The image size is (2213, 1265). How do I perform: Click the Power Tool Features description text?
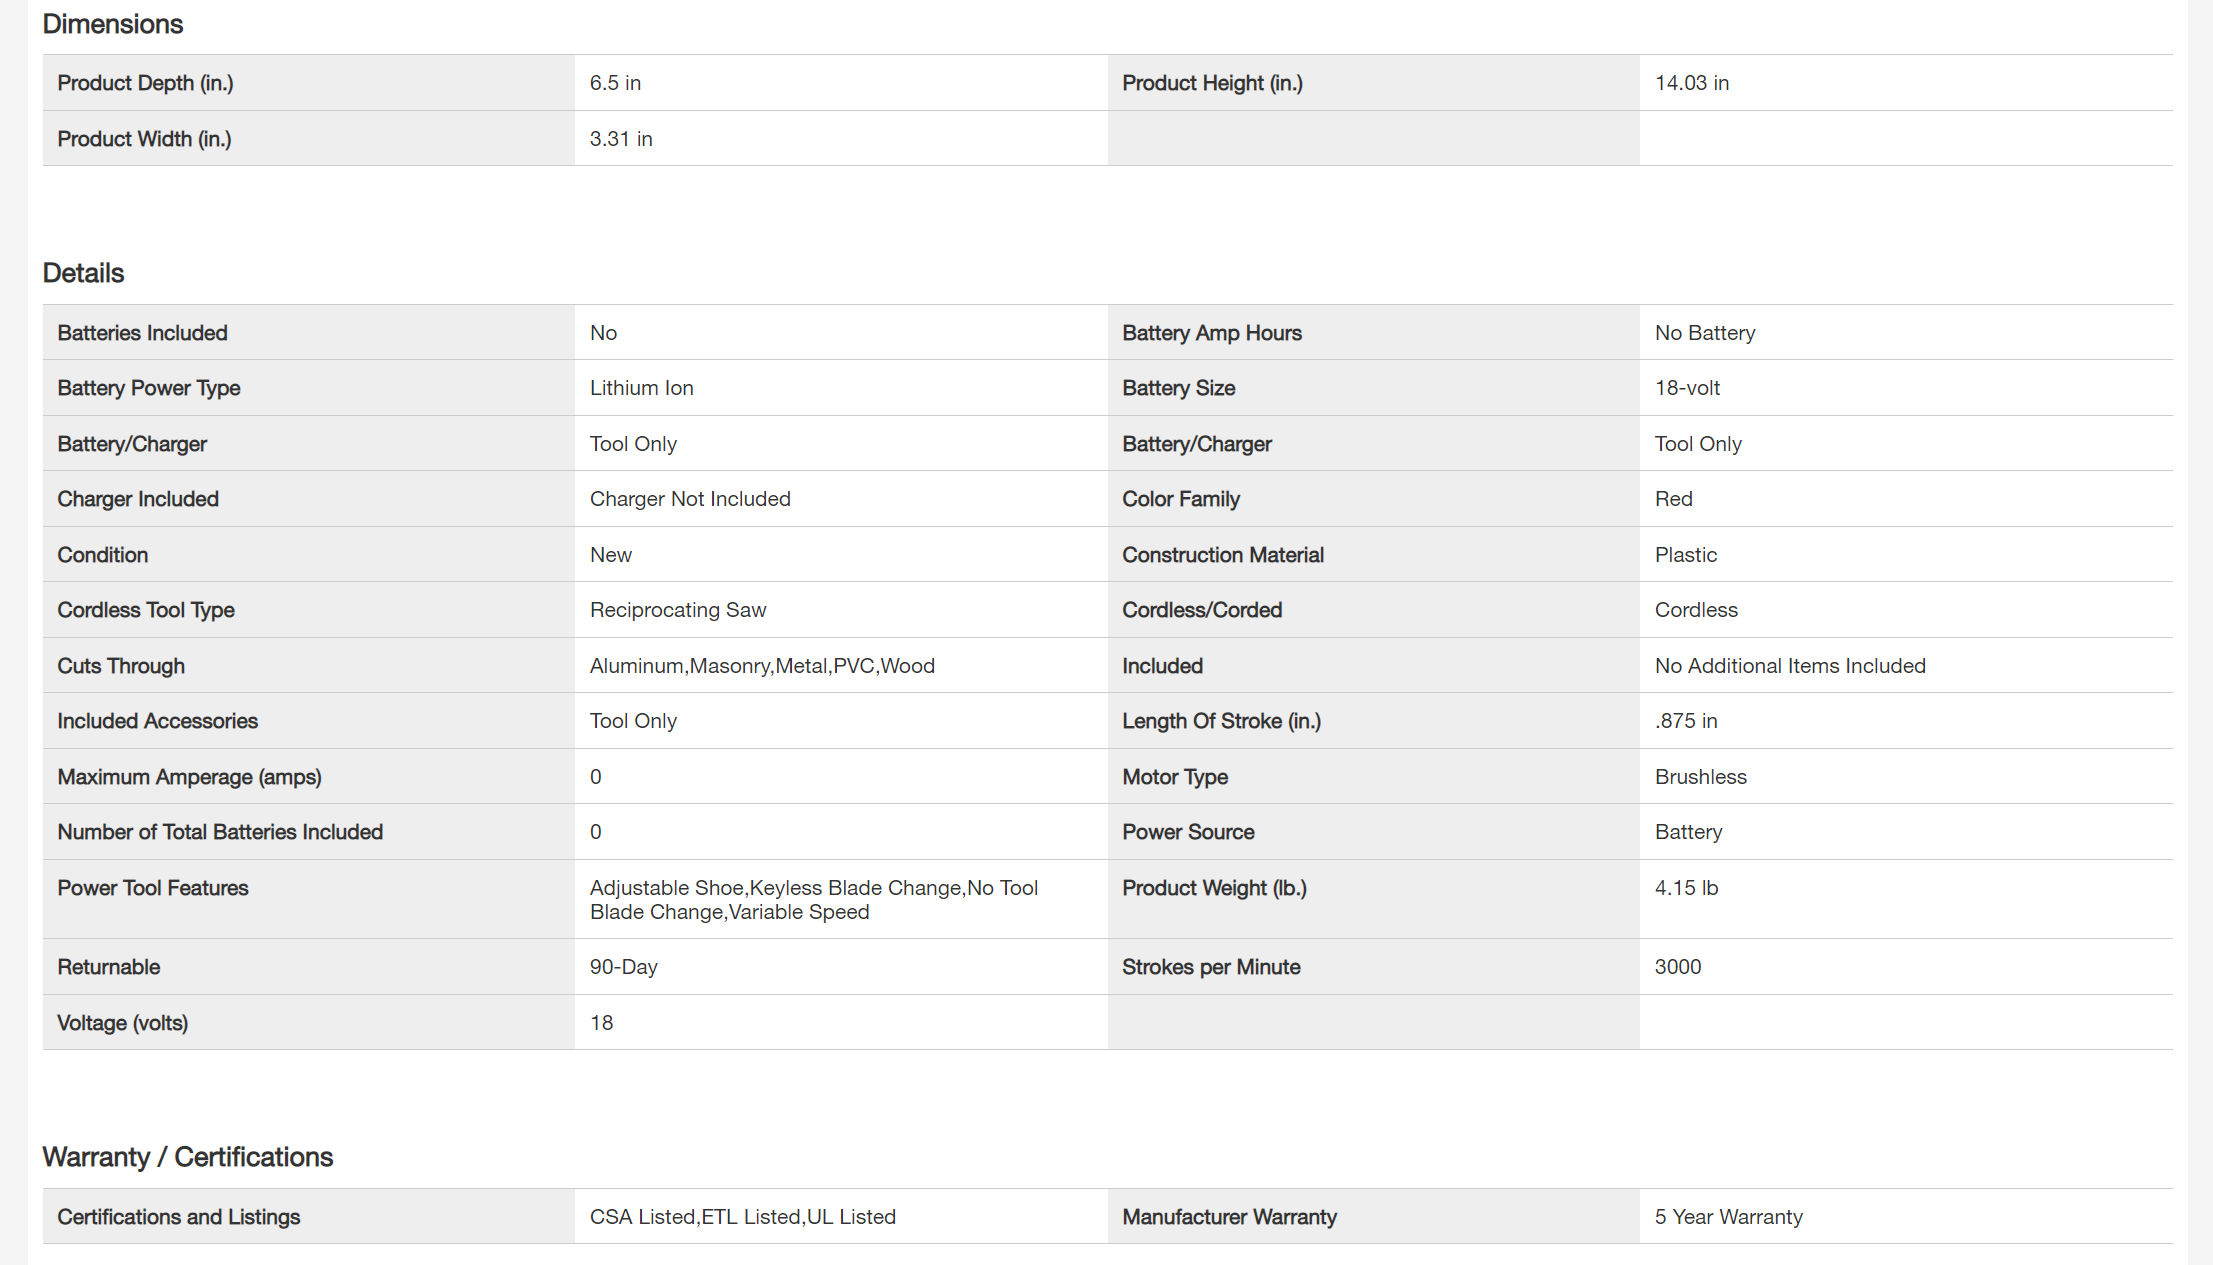coord(813,899)
